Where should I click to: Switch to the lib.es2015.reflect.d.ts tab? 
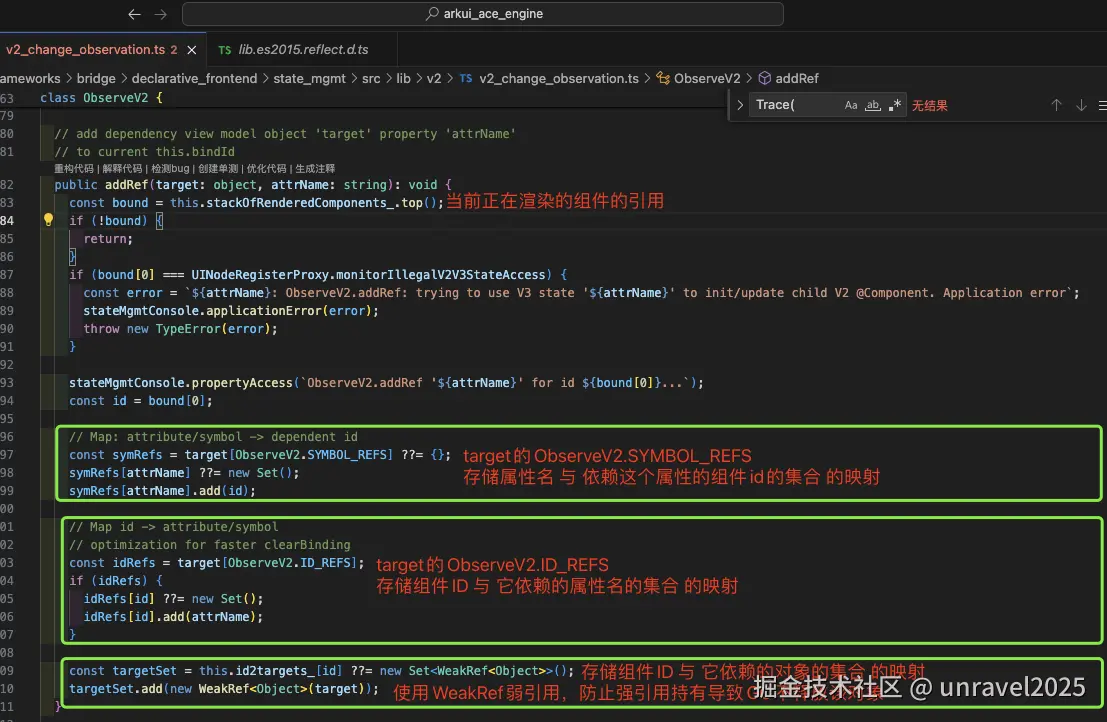303,49
